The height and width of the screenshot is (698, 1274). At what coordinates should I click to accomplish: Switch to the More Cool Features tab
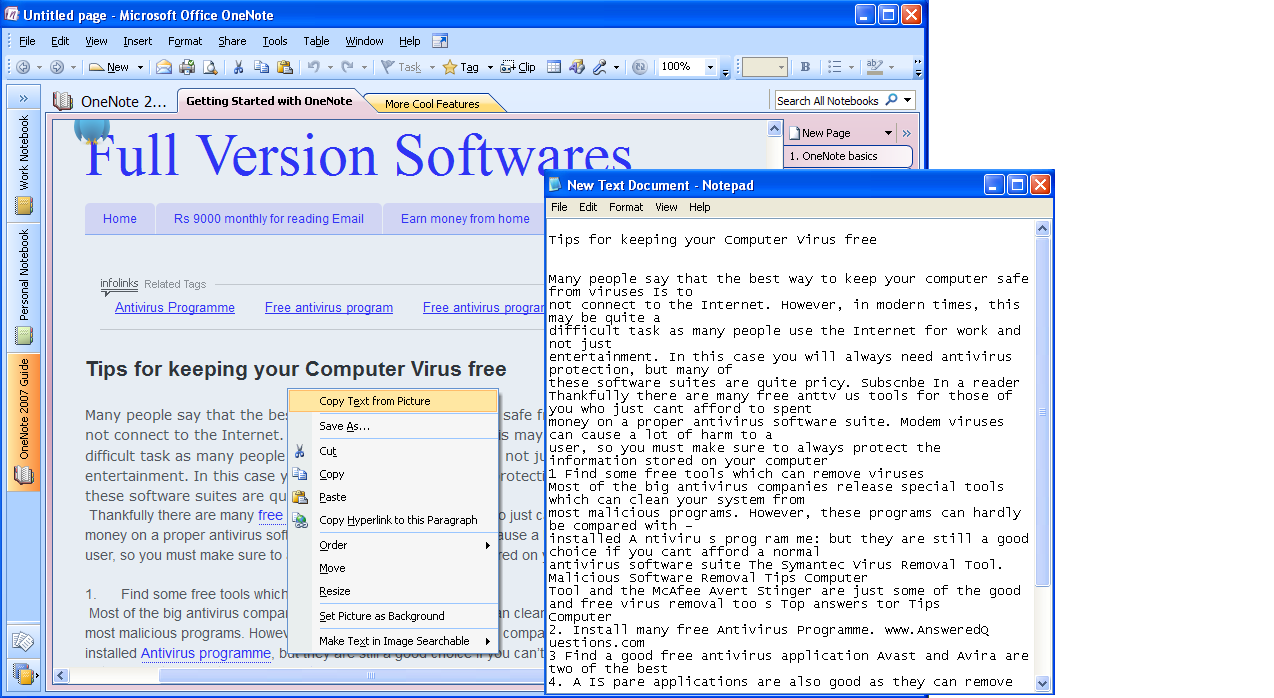click(x=430, y=102)
